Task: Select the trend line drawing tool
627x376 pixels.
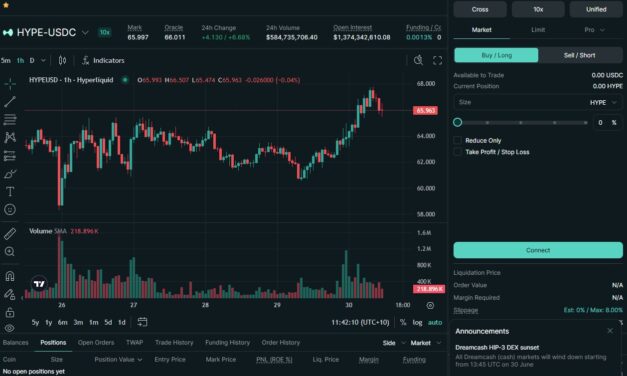Action: click(x=10, y=102)
